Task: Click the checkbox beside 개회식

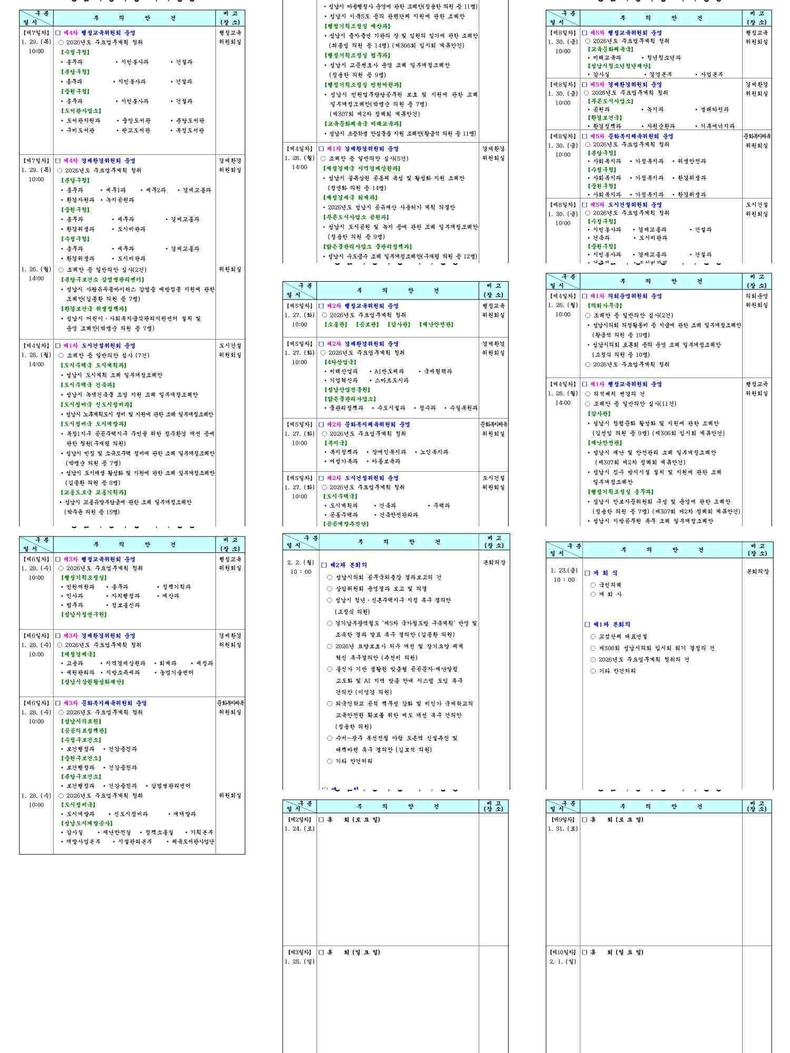Action: point(585,572)
